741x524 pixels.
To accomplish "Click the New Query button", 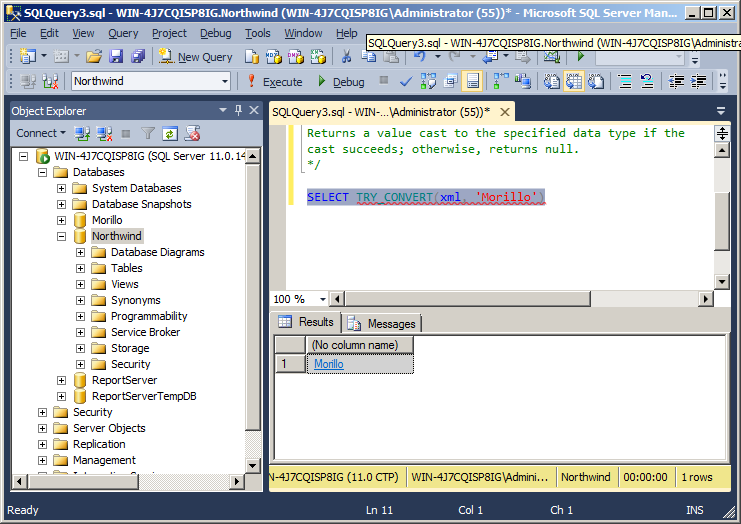I will click(196, 57).
